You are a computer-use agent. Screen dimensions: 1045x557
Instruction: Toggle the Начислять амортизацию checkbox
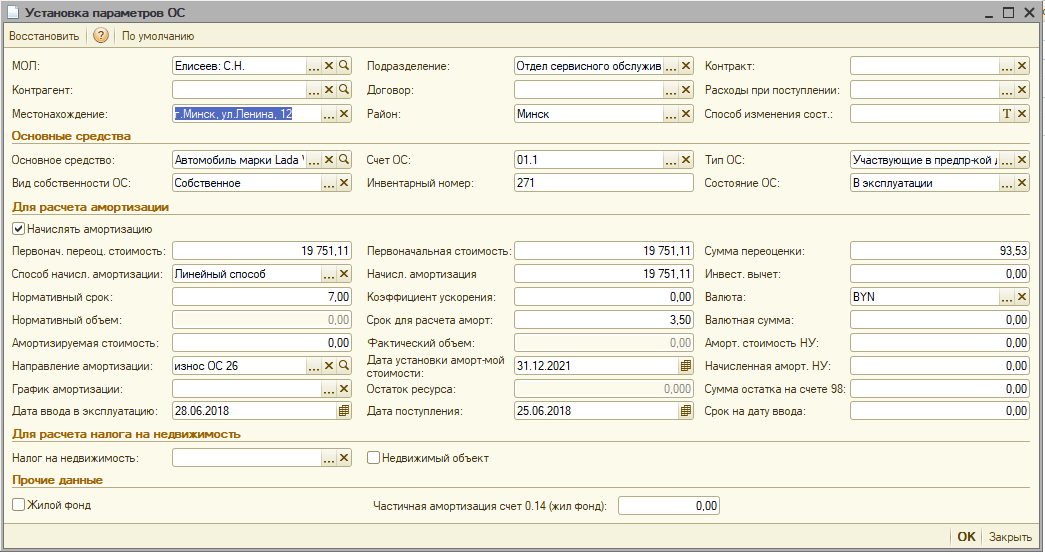tap(18, 229)
